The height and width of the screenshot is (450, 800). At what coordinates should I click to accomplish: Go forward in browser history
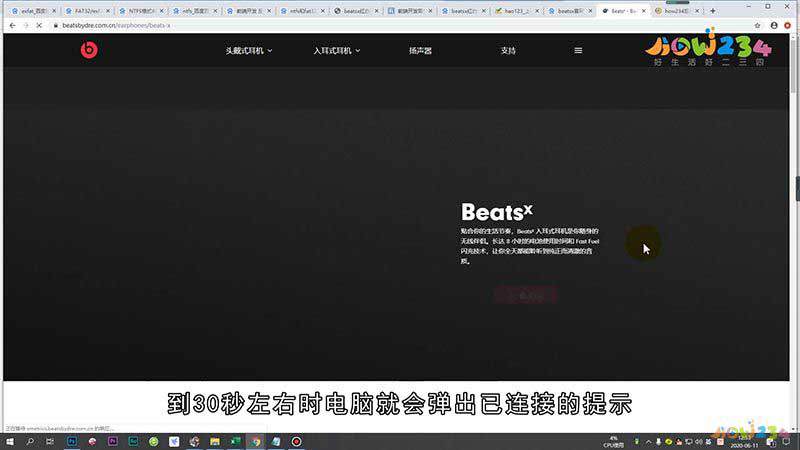point(26,25)
